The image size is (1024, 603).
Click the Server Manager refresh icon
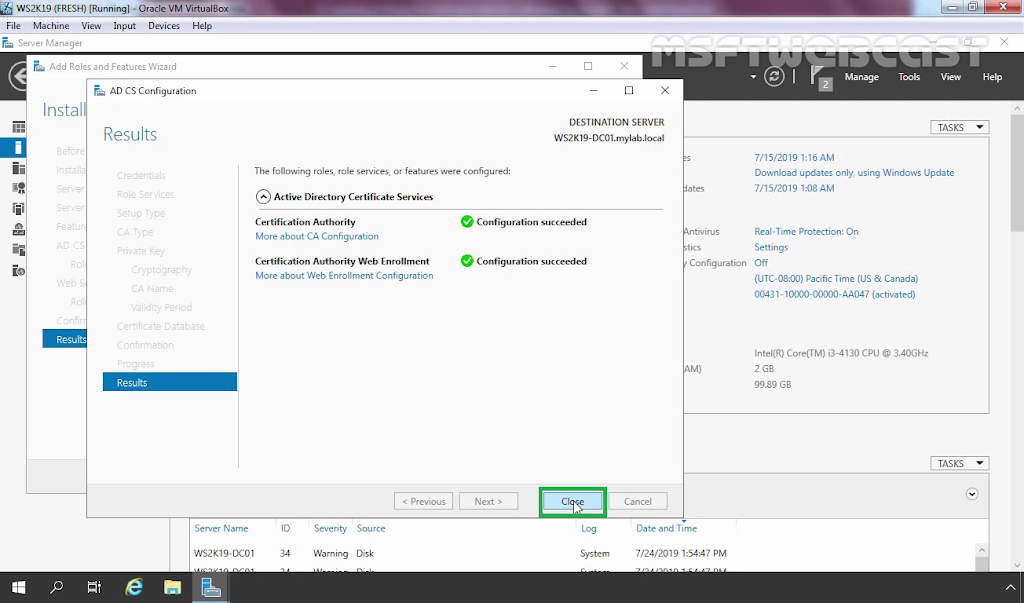[x=774, y=76]
